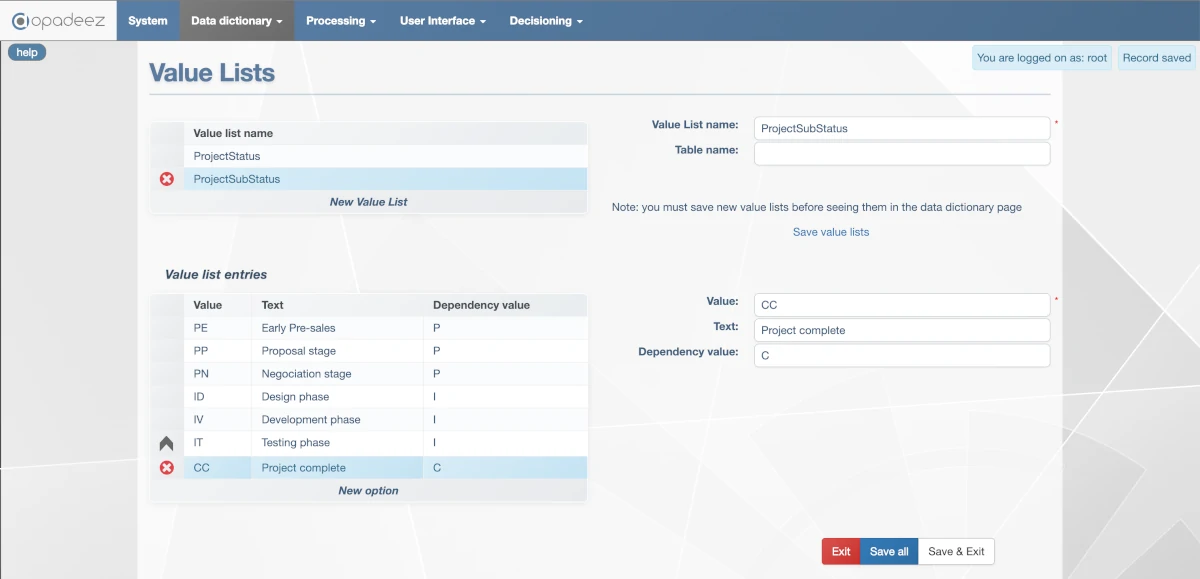Go to the System menu item
Viewport: 1200px width, 579px height.
coord(148,20)
